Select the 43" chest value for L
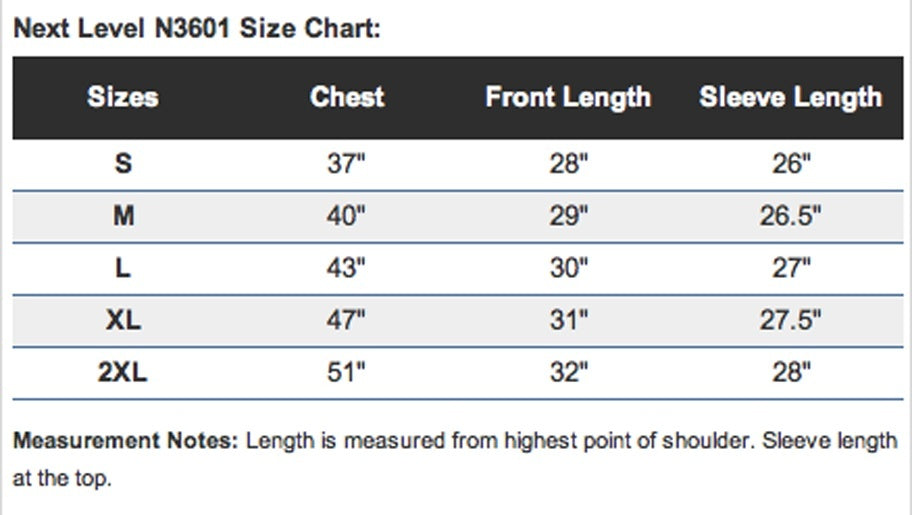This screenshot has width=912, height=515. click(x=346, y=268)
